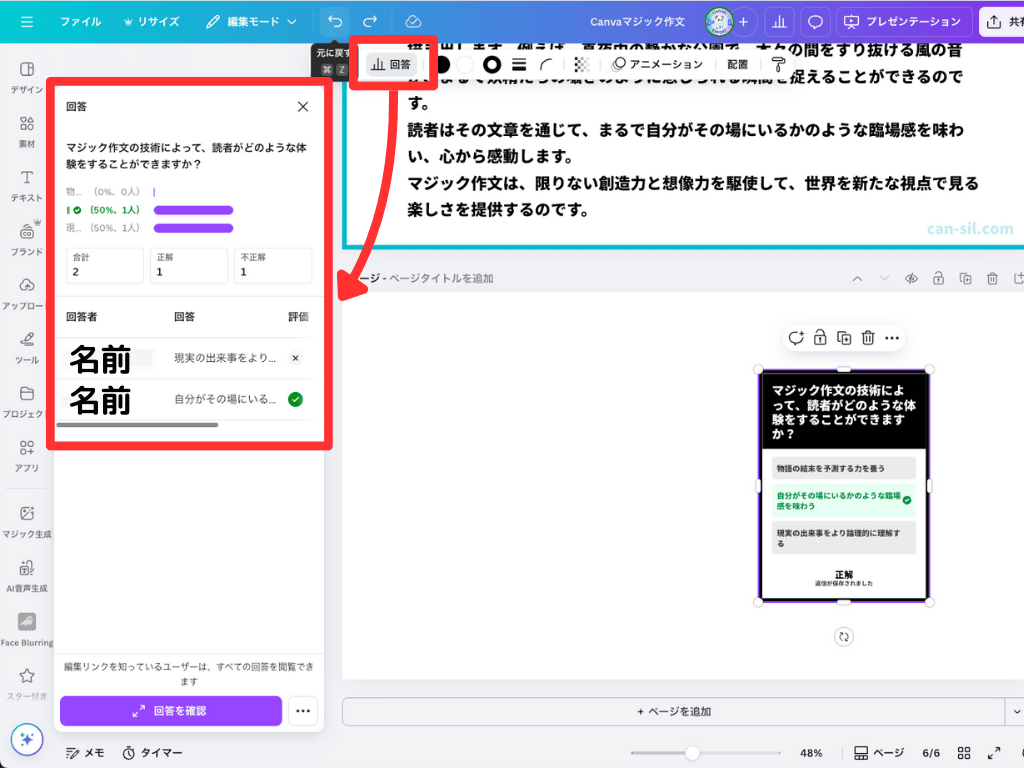Open the リサイズ menu
The height and width of the screenshot is (768, 1024).
[x=152, y=22]
